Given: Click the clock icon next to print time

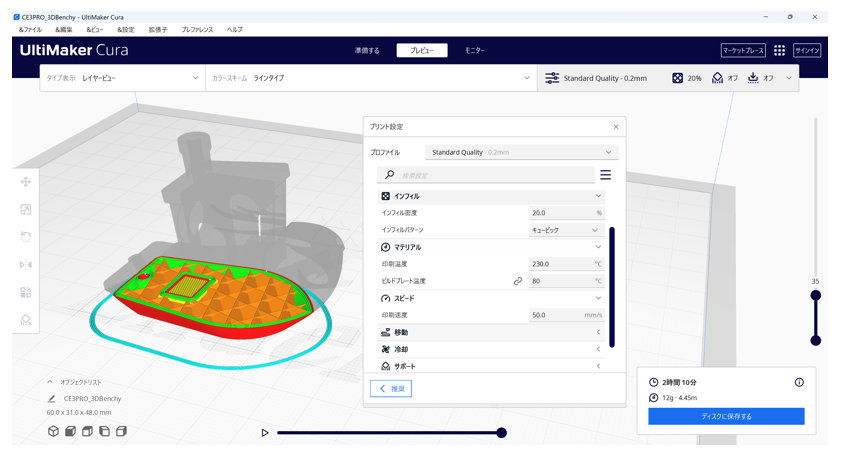Looking at the screenshot, I should tap(653, 382).
